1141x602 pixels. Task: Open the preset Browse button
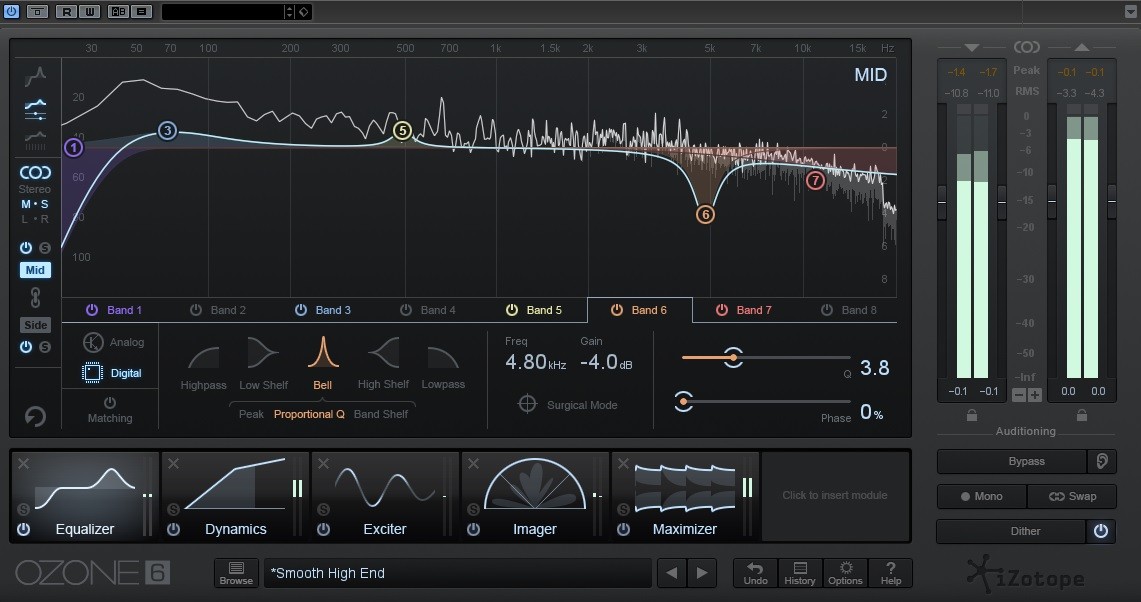tap(236, 573)
